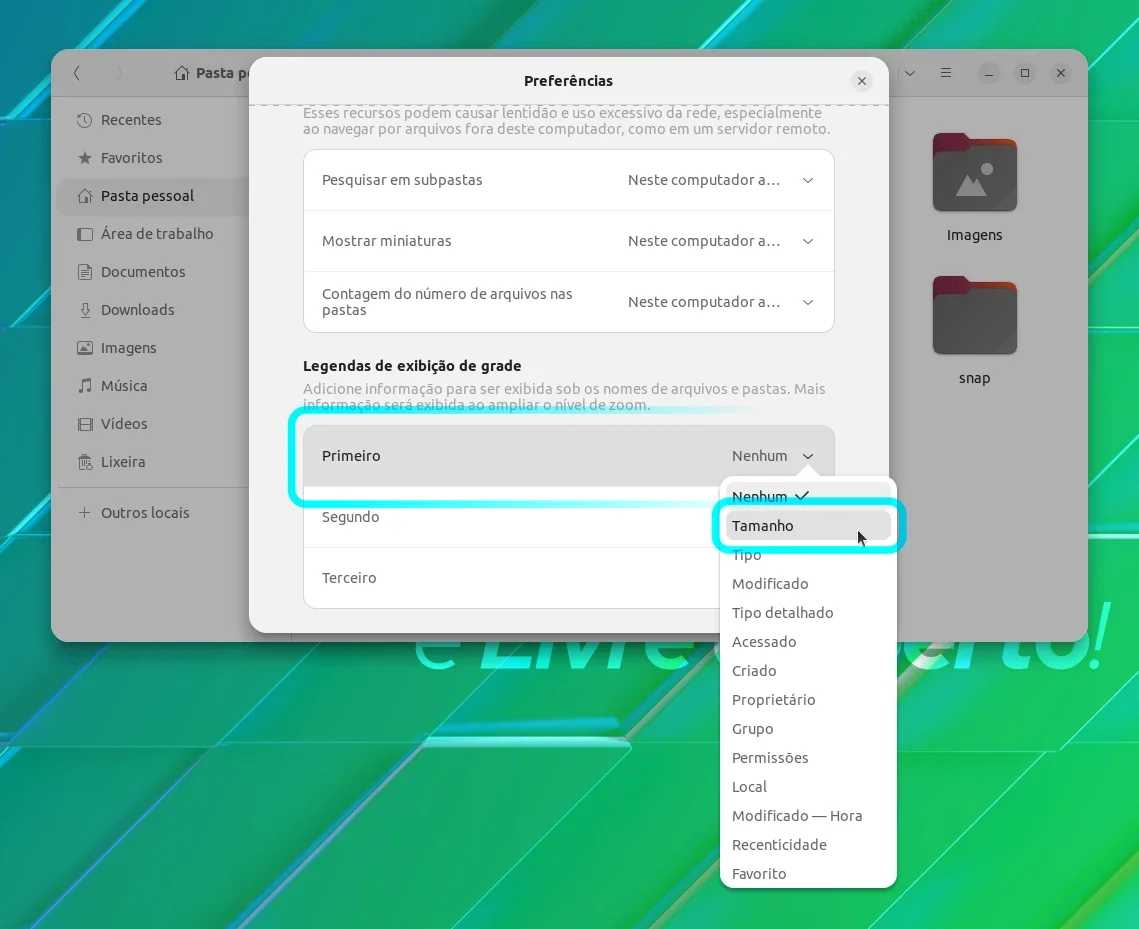This screenshot has height=929, width=1139.
Task: Open view options chevron in Files header
Action: [x=909, y=73]
